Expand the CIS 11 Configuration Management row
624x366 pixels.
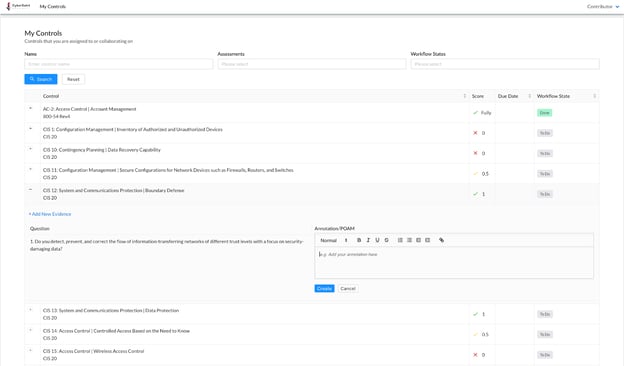pyautogui.click(x=31, y=169)
